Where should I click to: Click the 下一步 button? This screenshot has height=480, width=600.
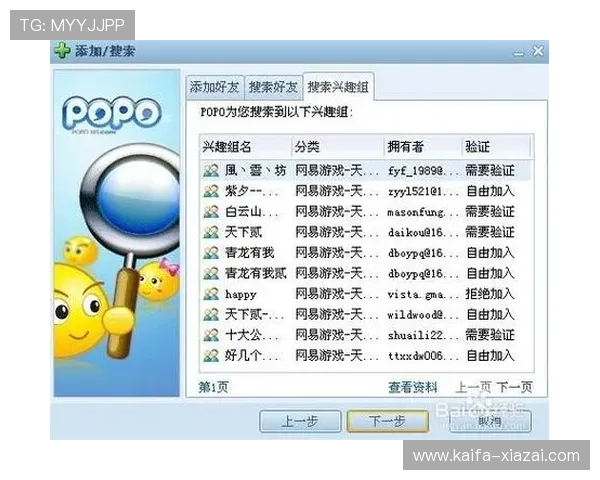387,421
